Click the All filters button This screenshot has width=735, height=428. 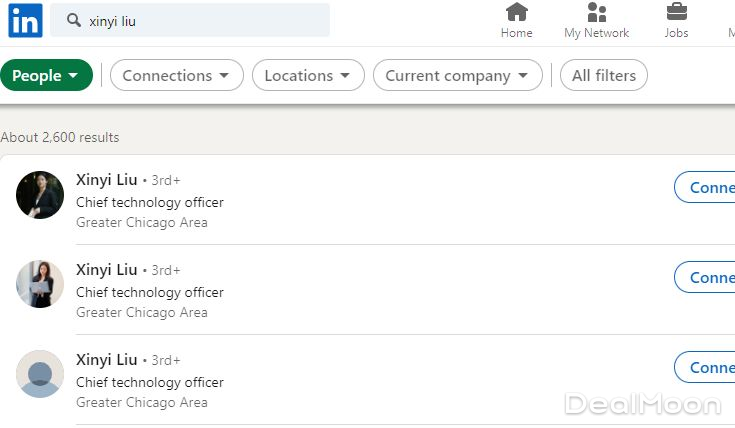point(603,76)
